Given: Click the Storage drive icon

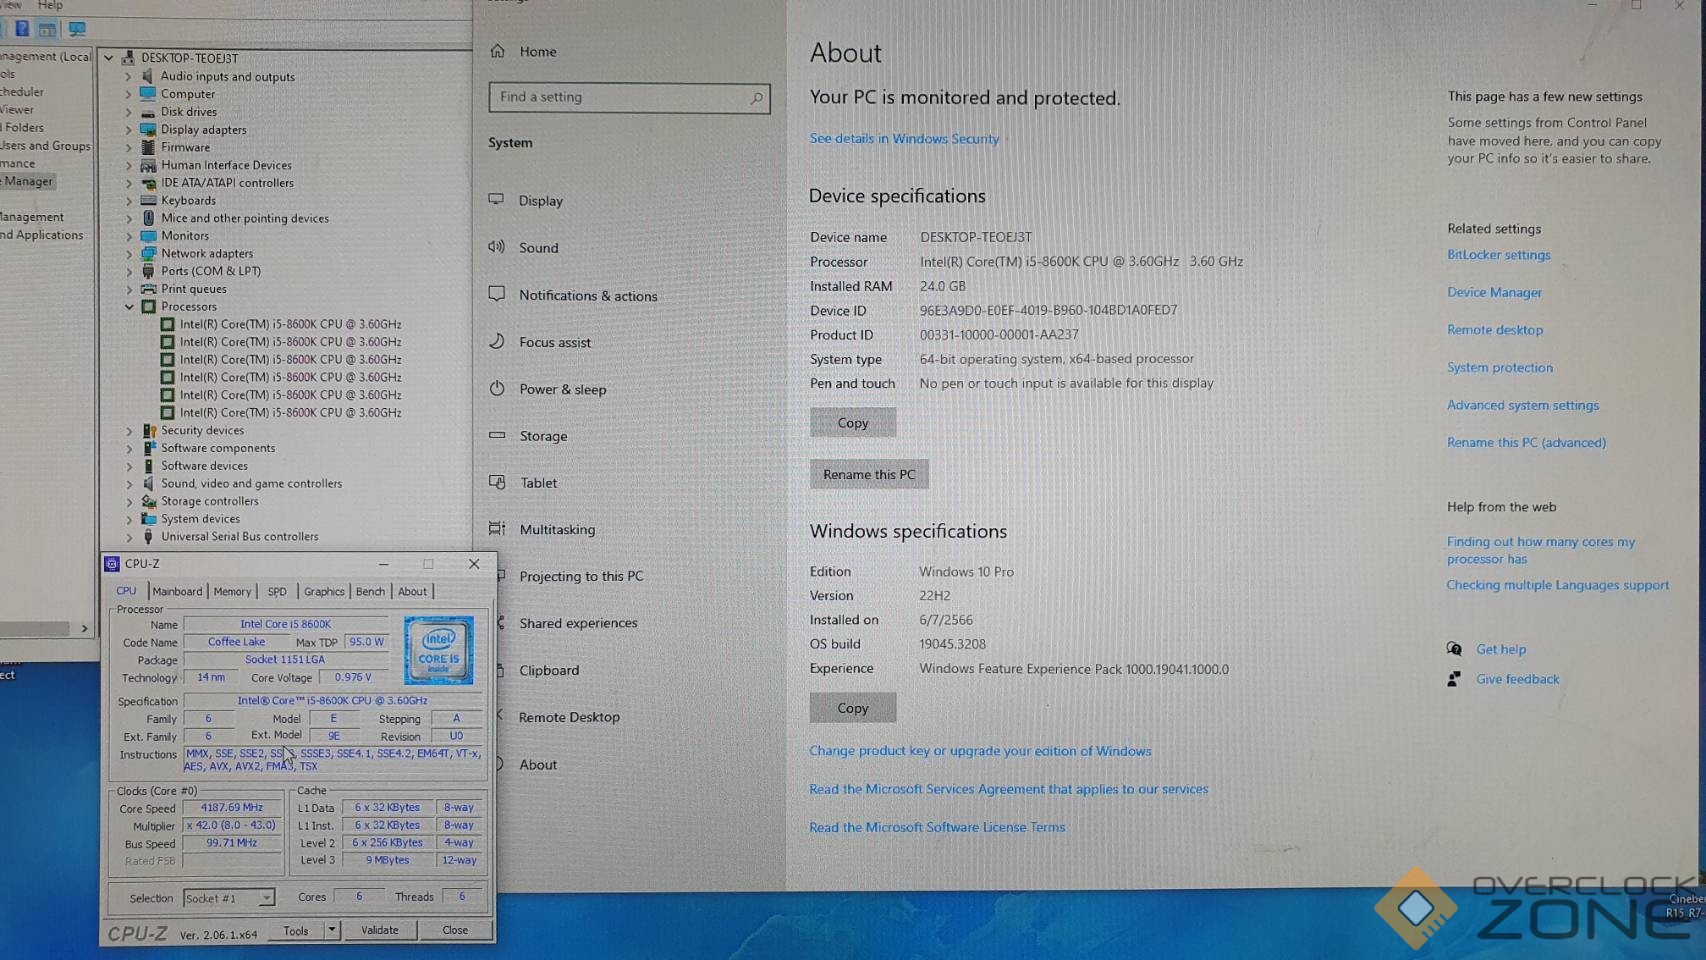Looking at the screenshot, I should coord(496,435).
